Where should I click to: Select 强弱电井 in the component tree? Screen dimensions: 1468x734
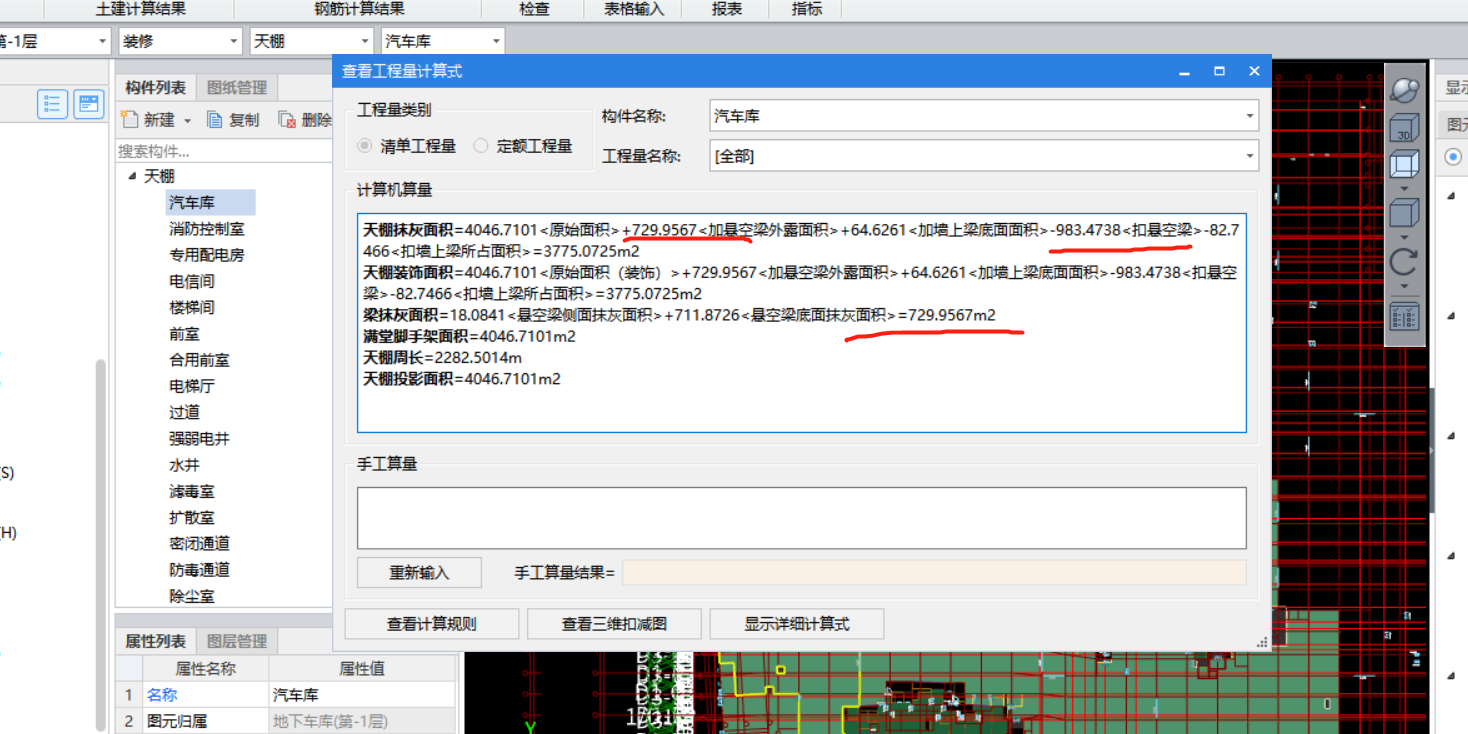coord(200,438)
